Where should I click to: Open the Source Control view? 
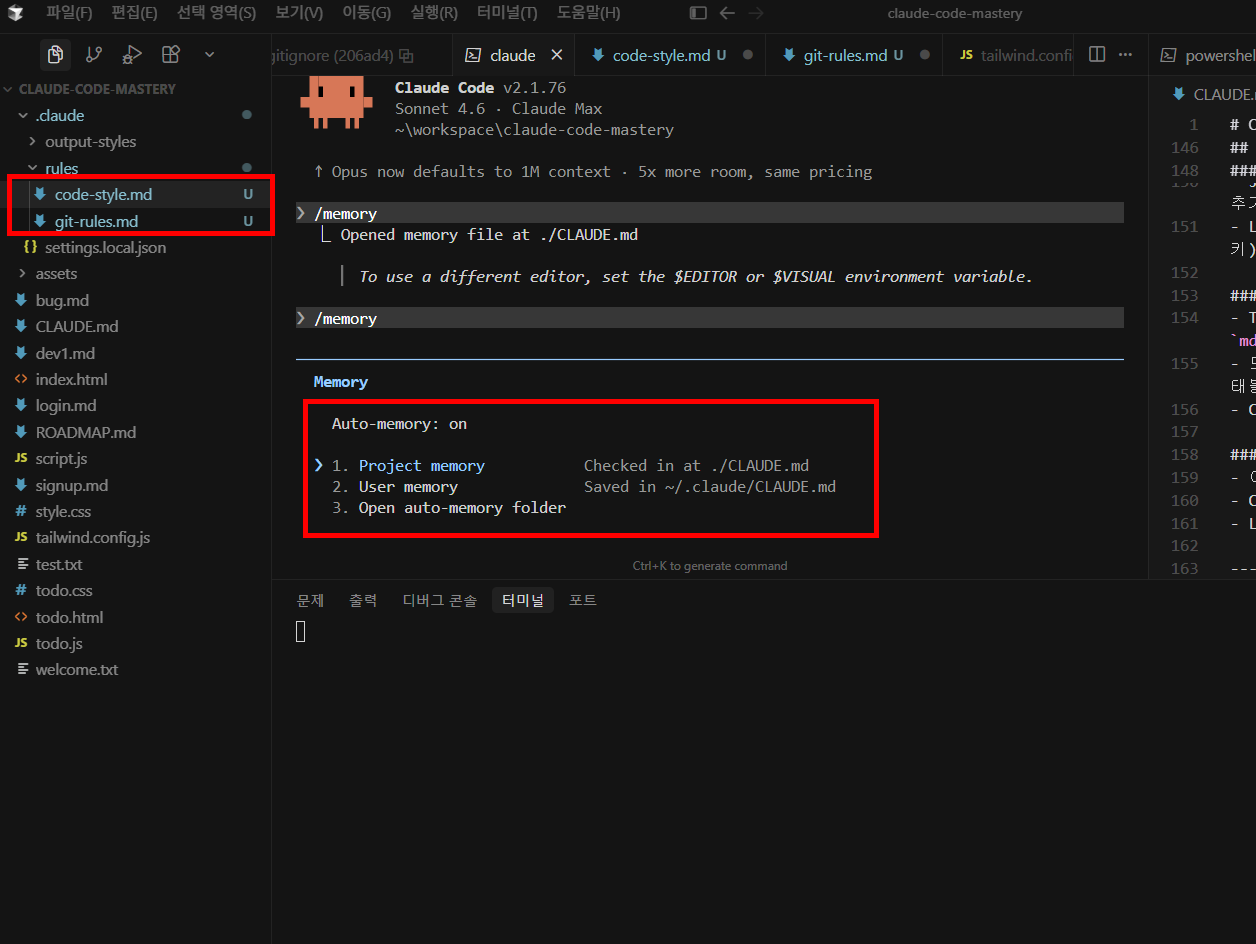tap(94, 54)
